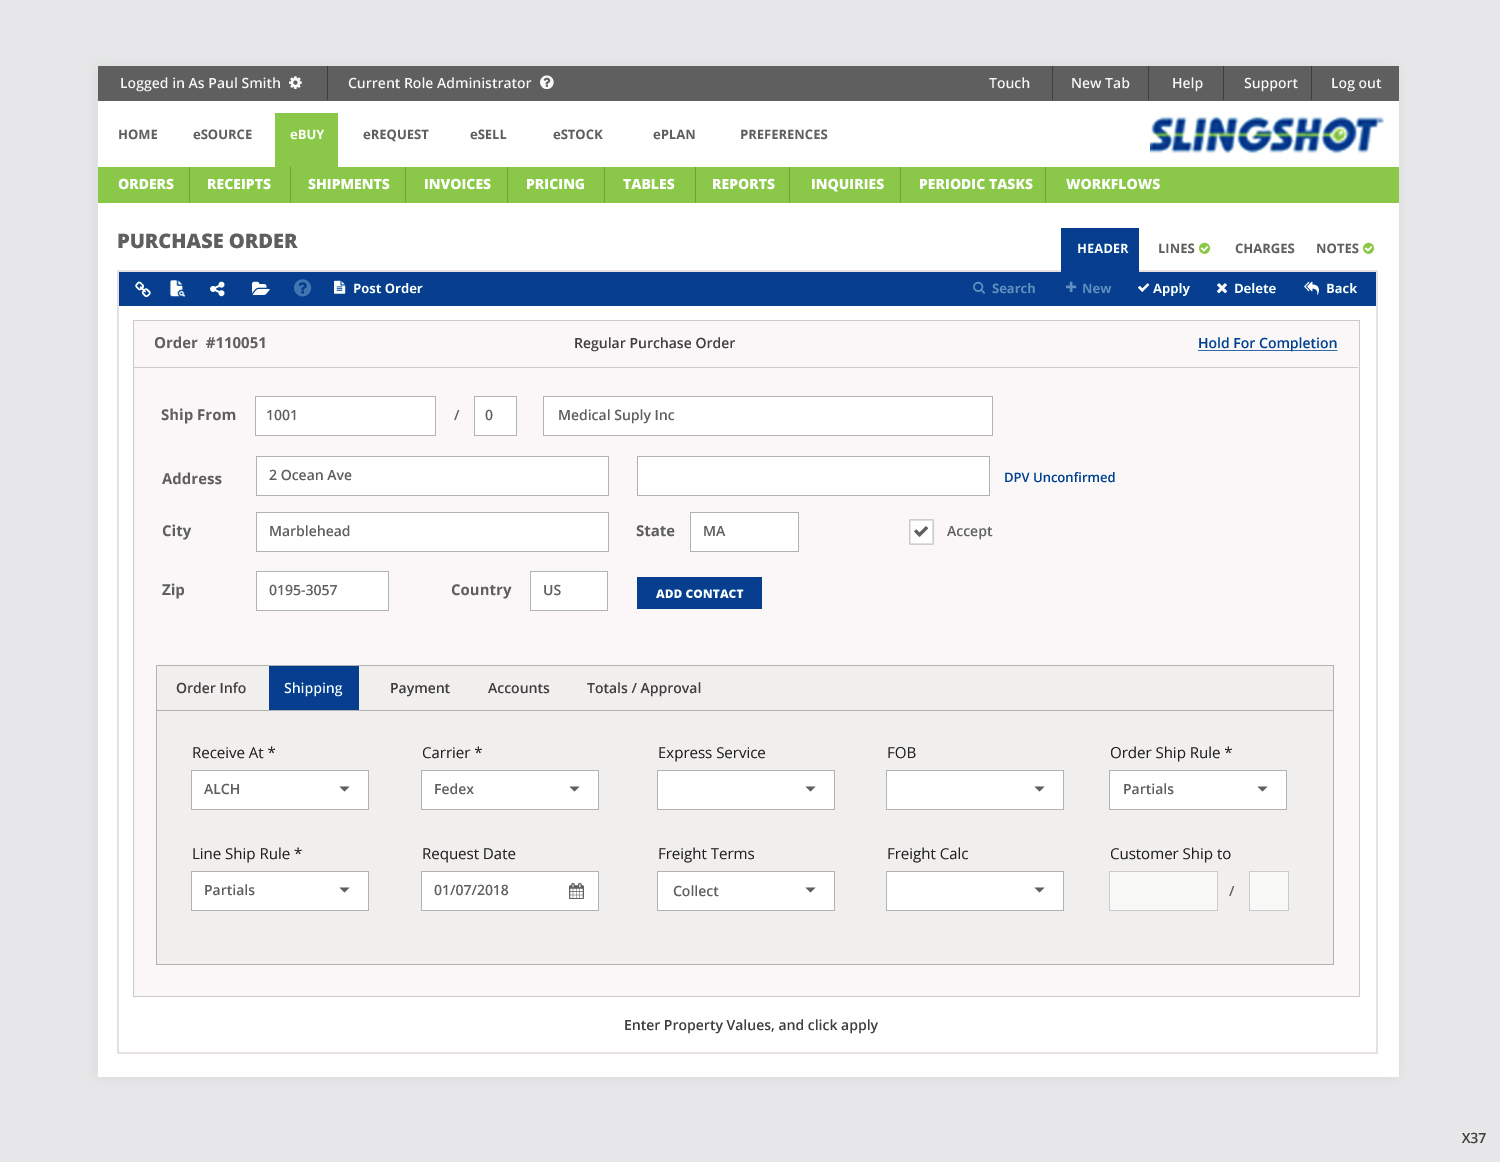
Task: Click the Hold For Completion link
Action: click(x=1267, y=343)
